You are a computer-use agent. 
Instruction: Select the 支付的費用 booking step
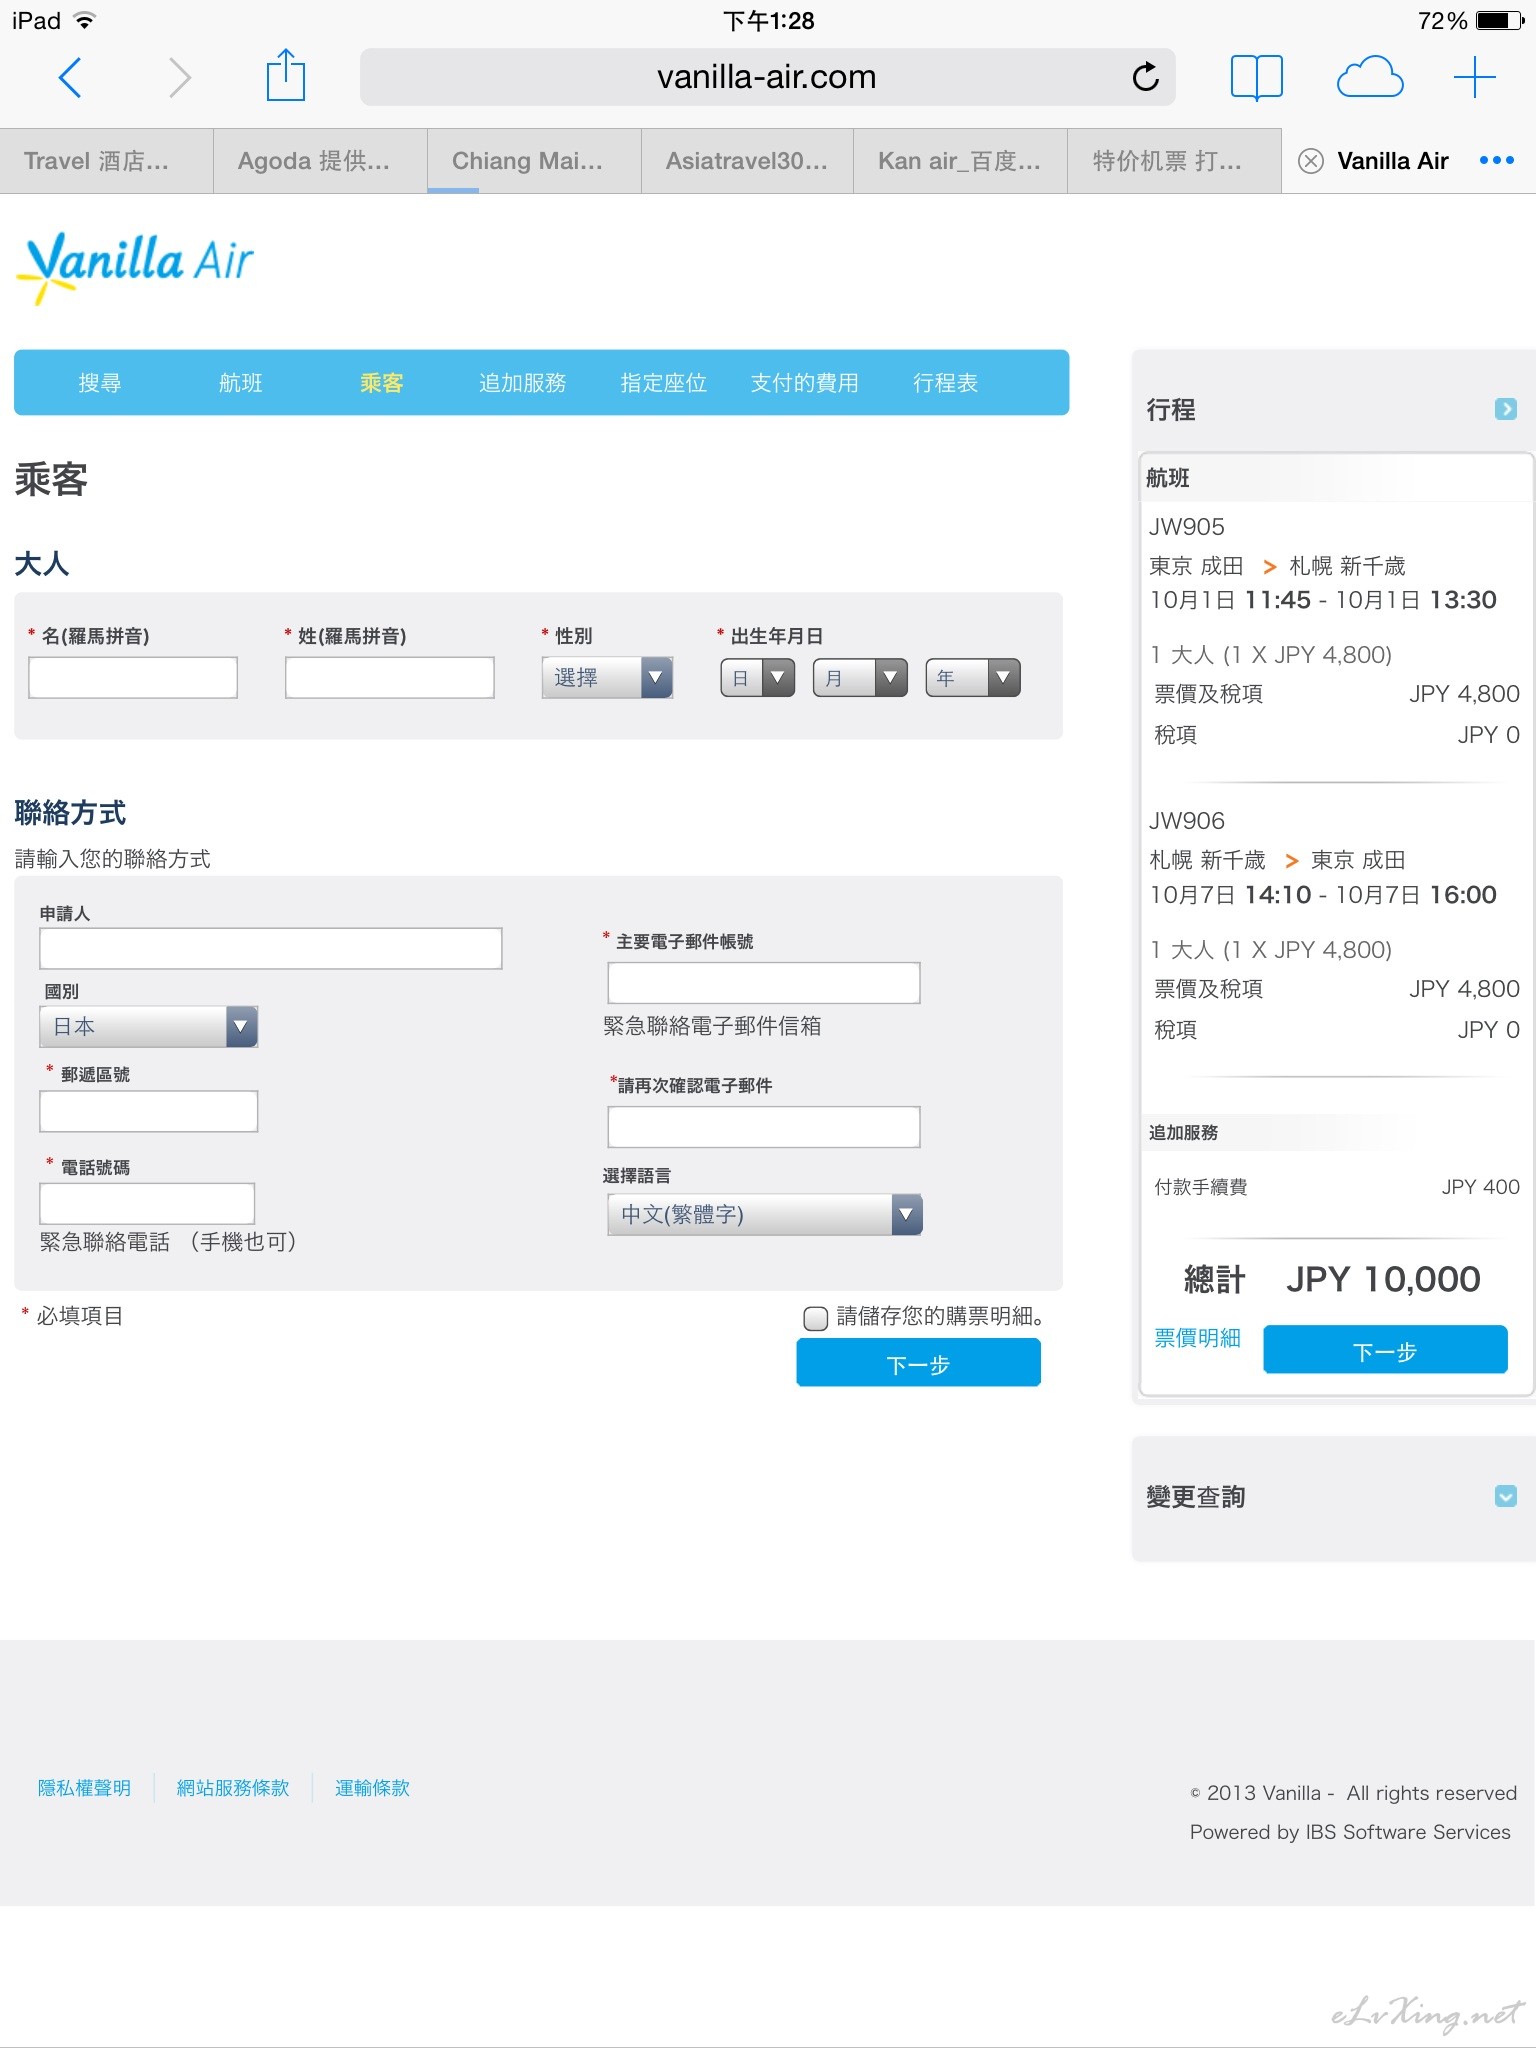pos(805,383)
